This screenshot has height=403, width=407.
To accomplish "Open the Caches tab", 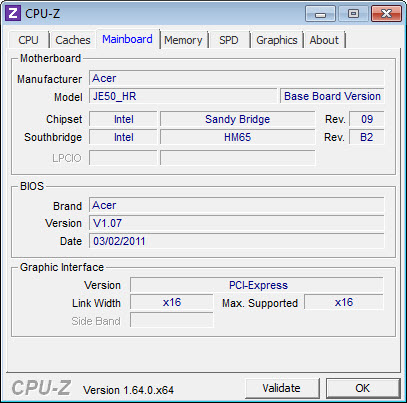I will [73, 40].
